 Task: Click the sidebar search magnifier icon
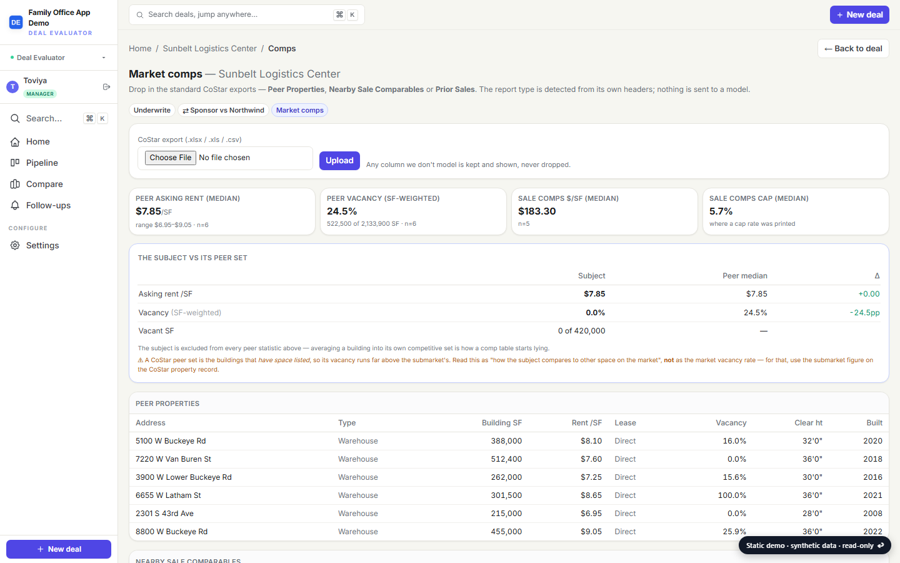(x=15, y=118)
